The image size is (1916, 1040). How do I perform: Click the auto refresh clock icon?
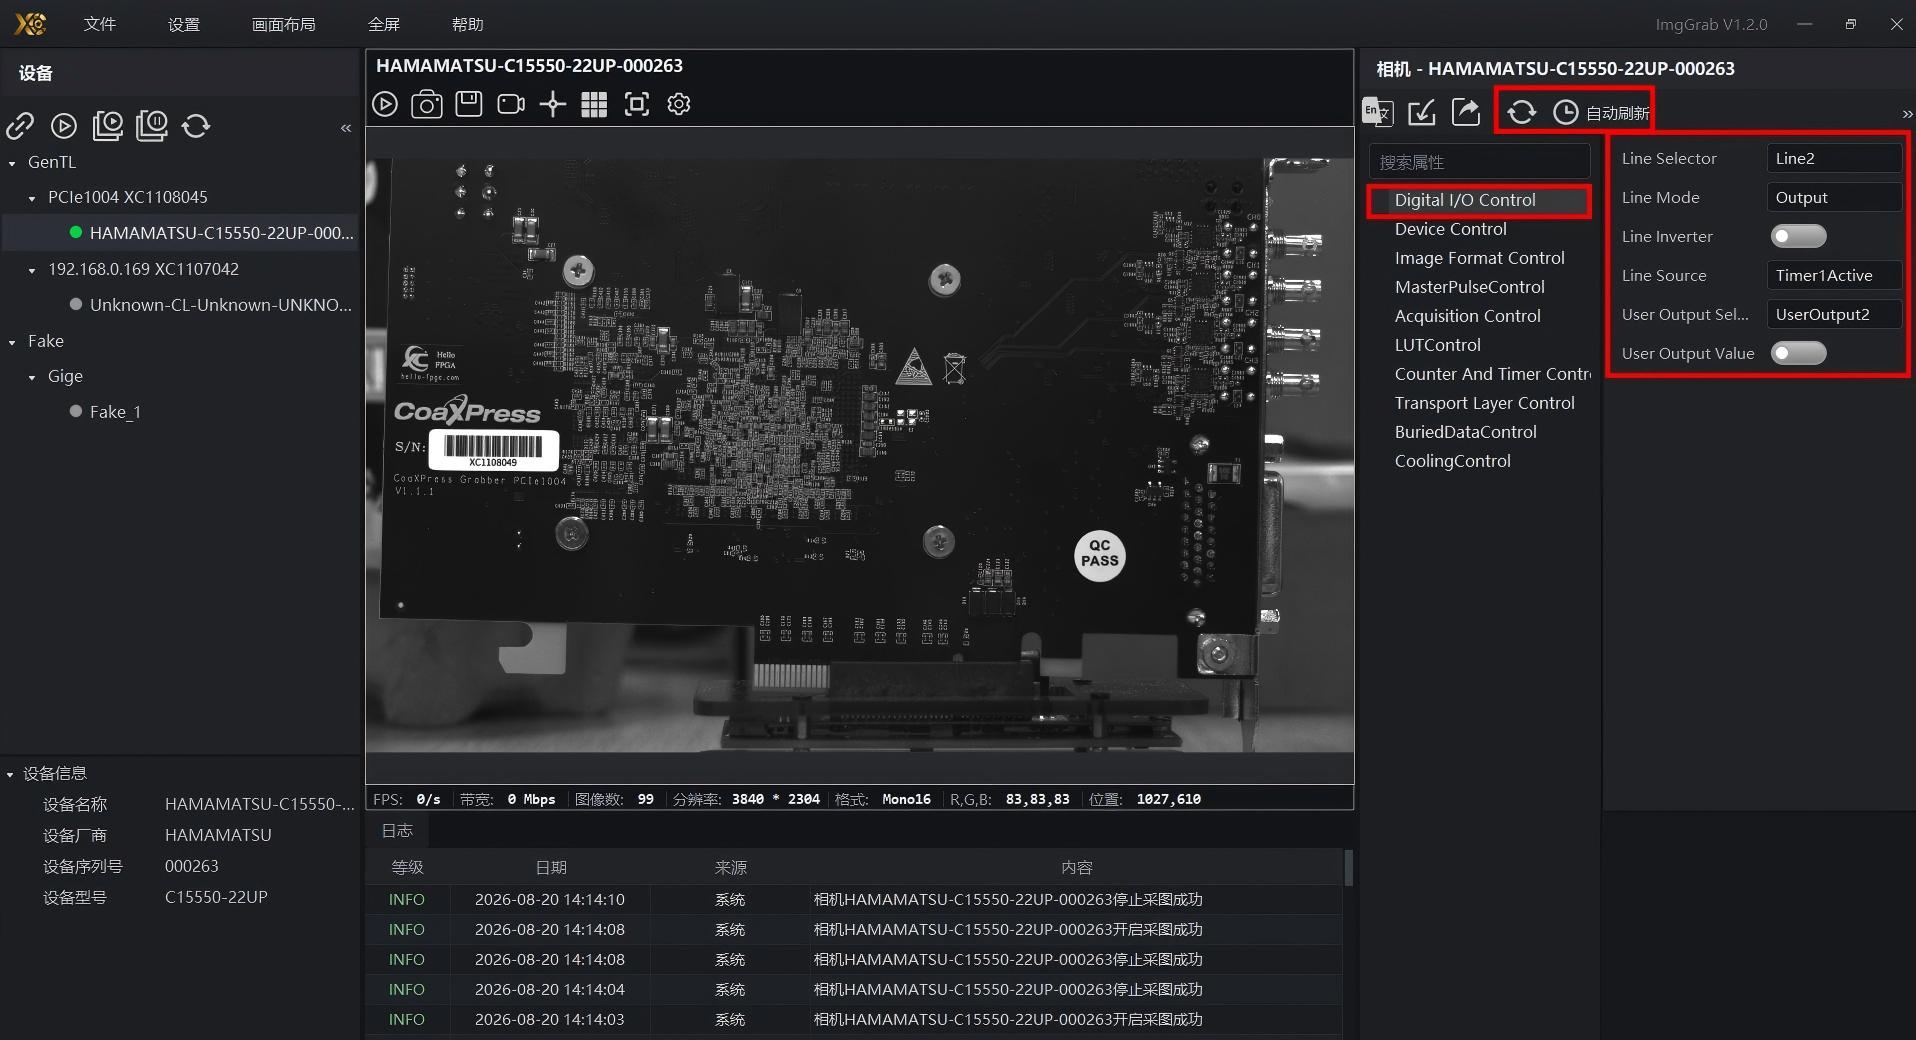1565,113
